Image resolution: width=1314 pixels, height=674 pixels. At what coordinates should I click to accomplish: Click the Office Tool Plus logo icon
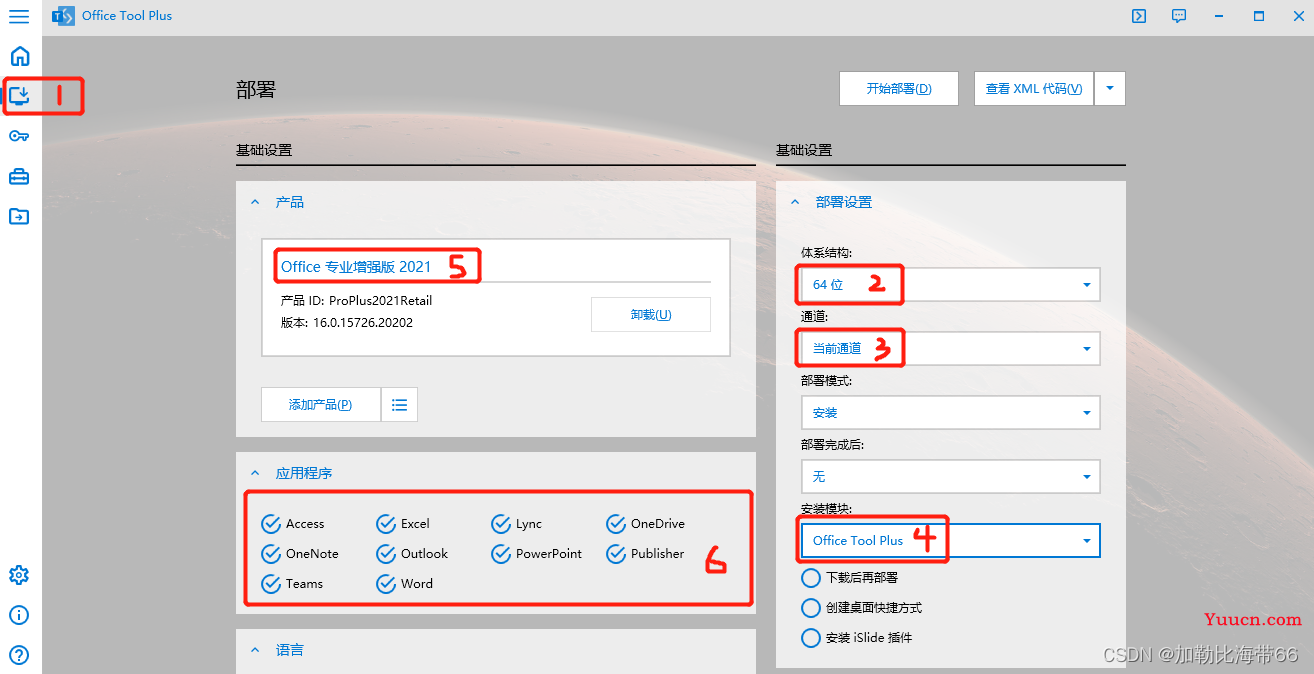[x=63, y=16]
